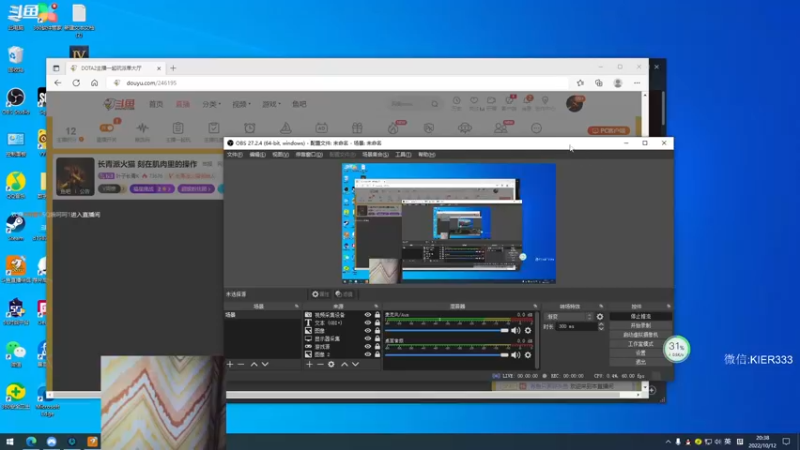Screen dimensions: 800x450
Task: Open OBS Studio desktop shortcut
Action: [x=16, y=100]
